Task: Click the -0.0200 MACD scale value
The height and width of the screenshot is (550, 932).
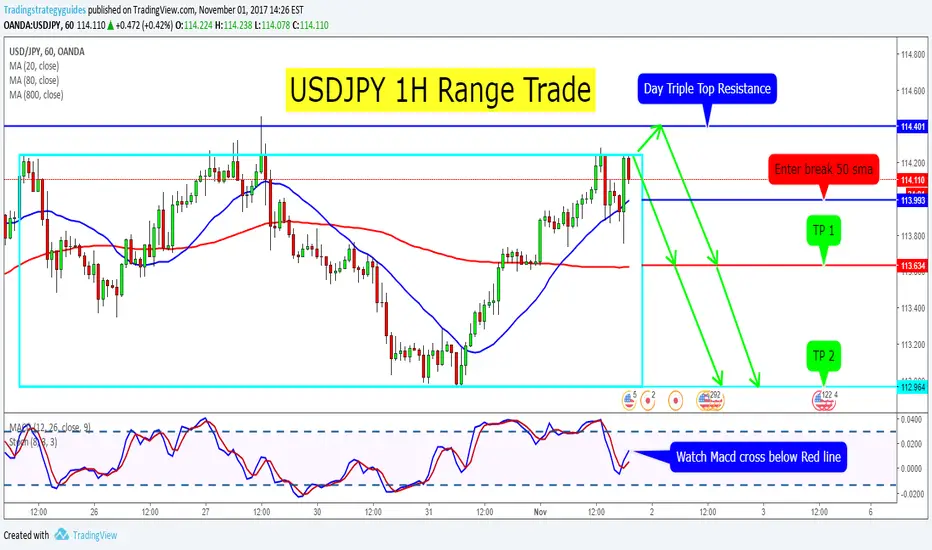Action: click(x=911, y=494)
